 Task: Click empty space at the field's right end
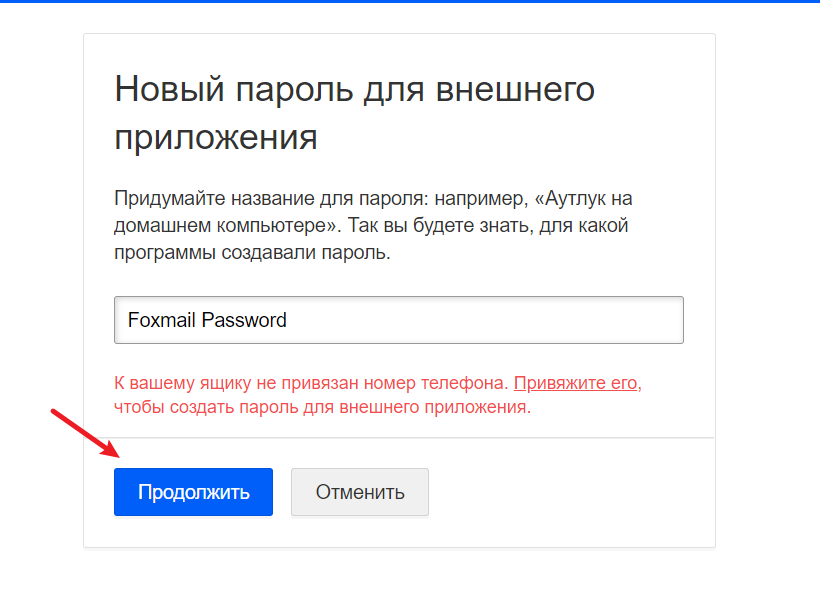click(x=628, y=320)
